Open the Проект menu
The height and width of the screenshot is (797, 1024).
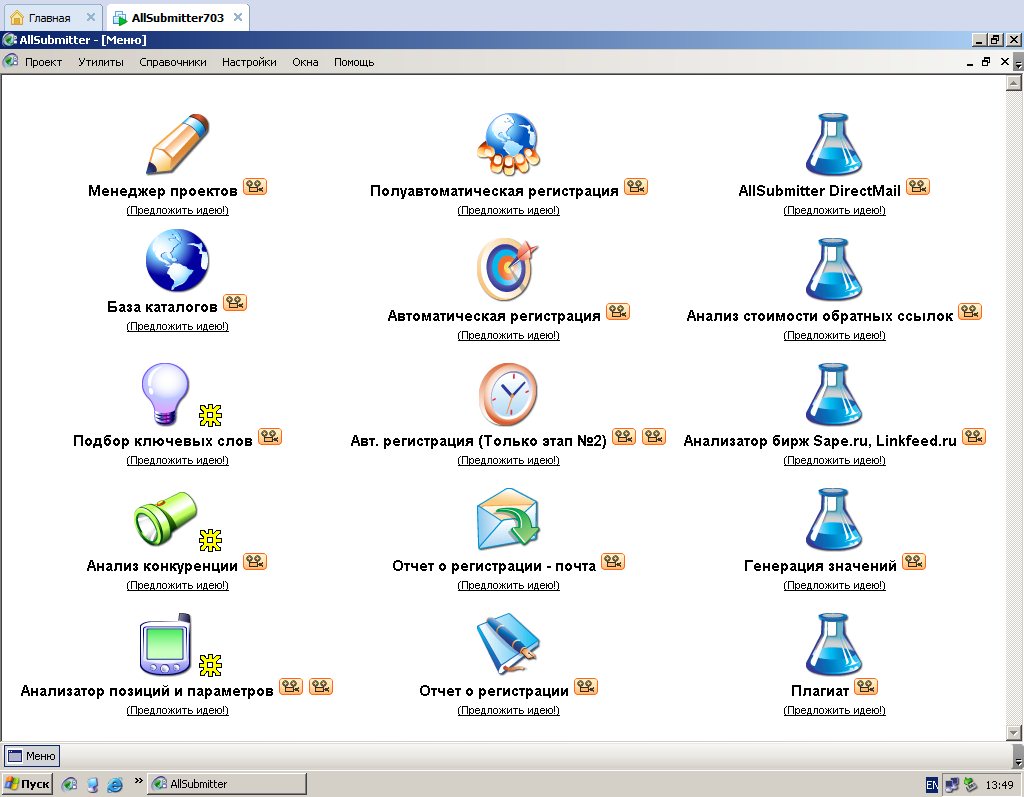pos(43,62)
